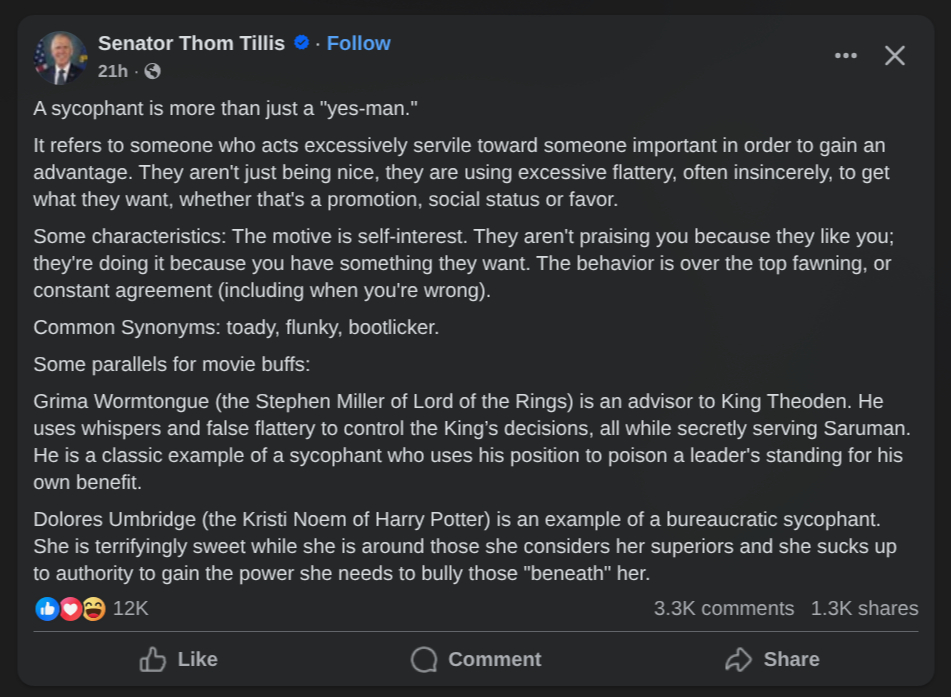This screenshot has height=697, width=951.
Task: Click the Like thumbs-up button icon
Action: click(153, 659)
